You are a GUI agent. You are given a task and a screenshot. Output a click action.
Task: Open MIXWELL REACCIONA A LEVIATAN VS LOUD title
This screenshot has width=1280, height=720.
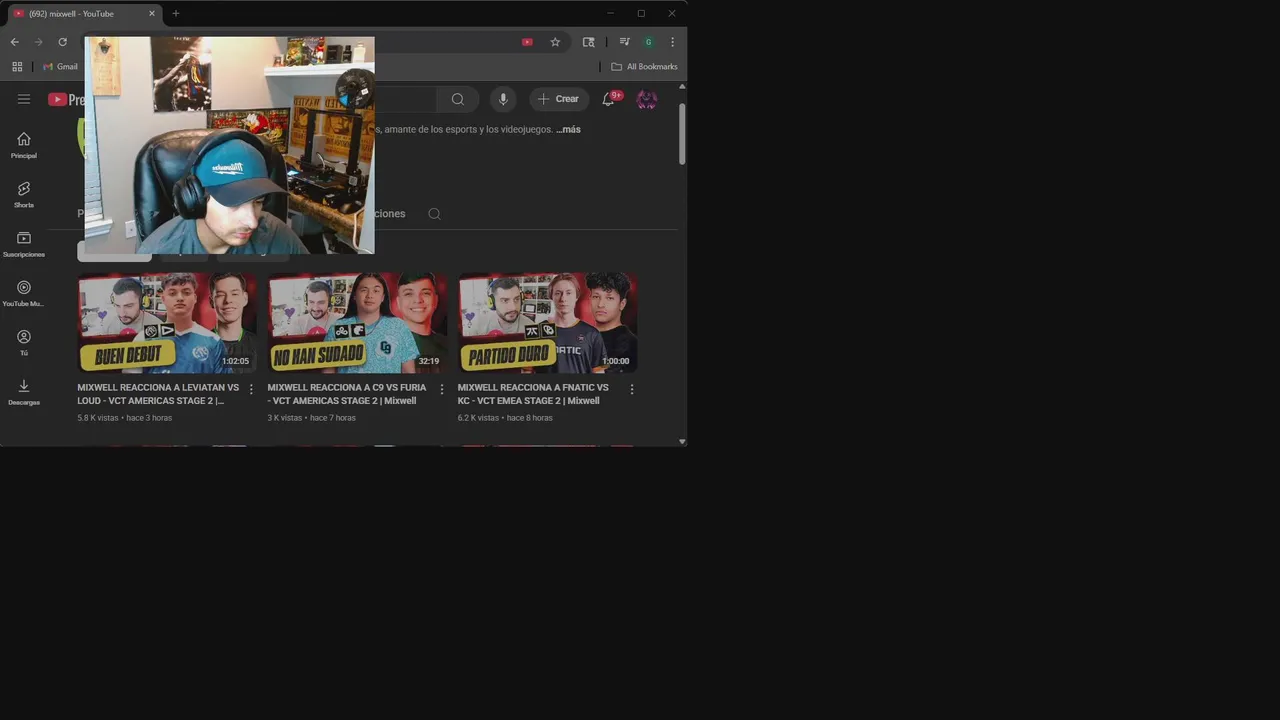click(158, 394)
